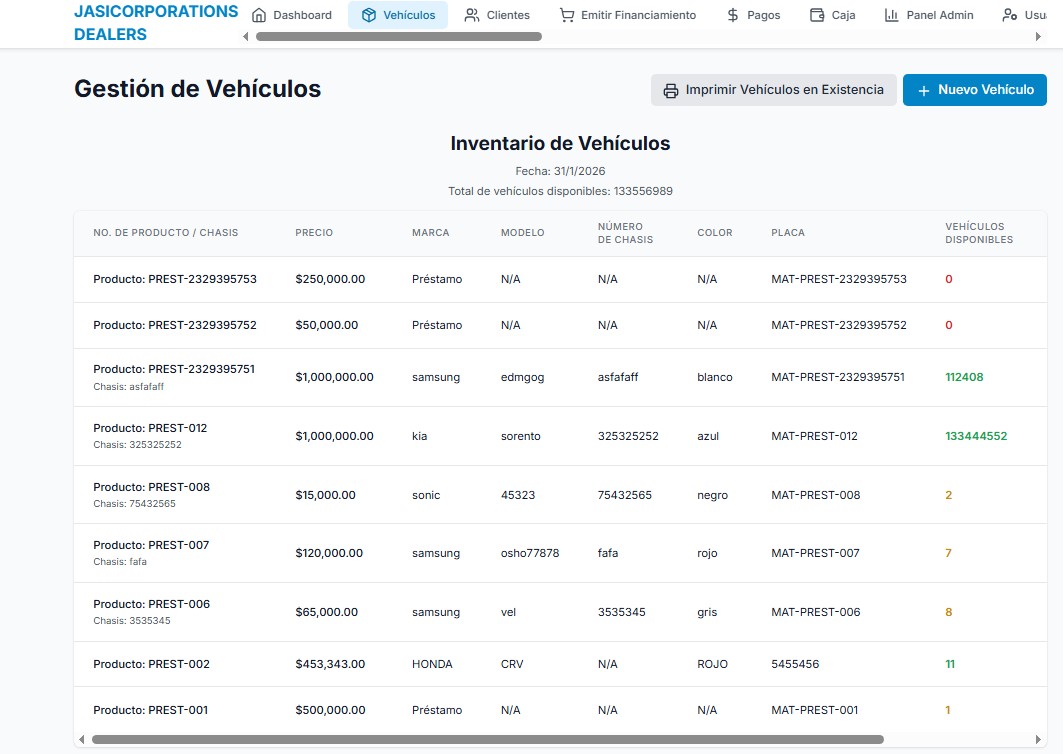Select the Clientes tab

(x=497, y=15)
